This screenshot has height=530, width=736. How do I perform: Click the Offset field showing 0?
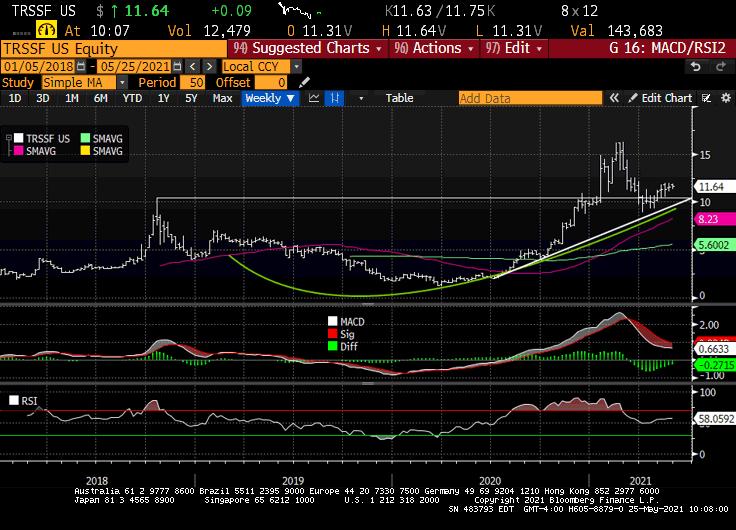271,83
